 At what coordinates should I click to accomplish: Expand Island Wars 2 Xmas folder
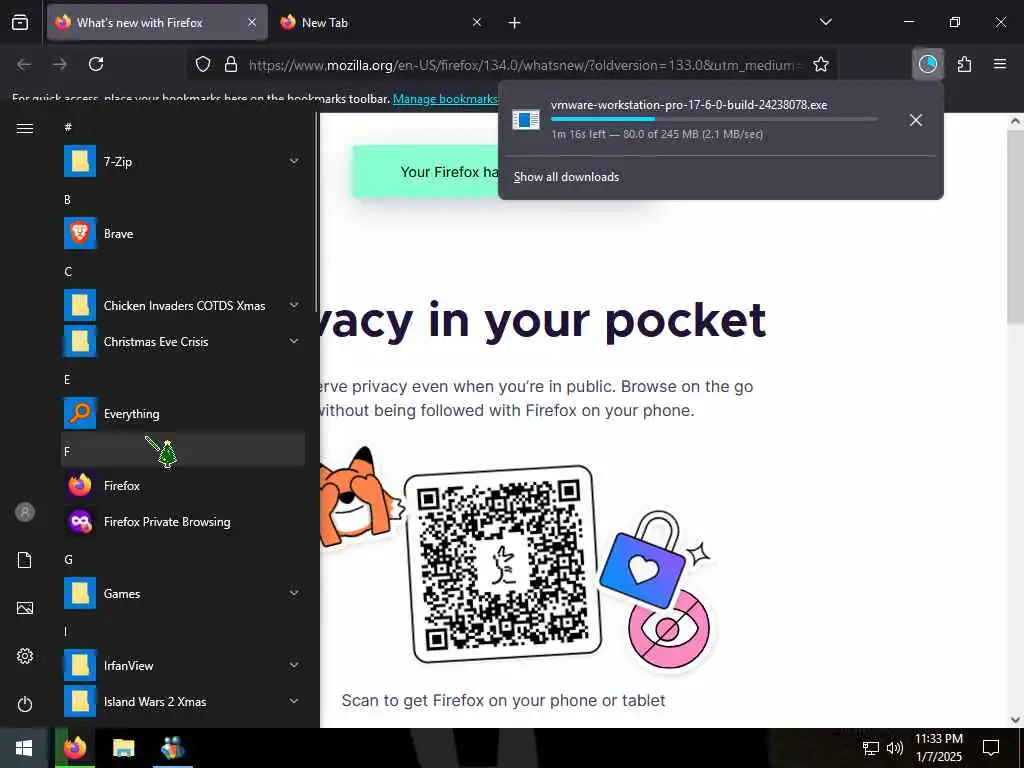point(183,701)
